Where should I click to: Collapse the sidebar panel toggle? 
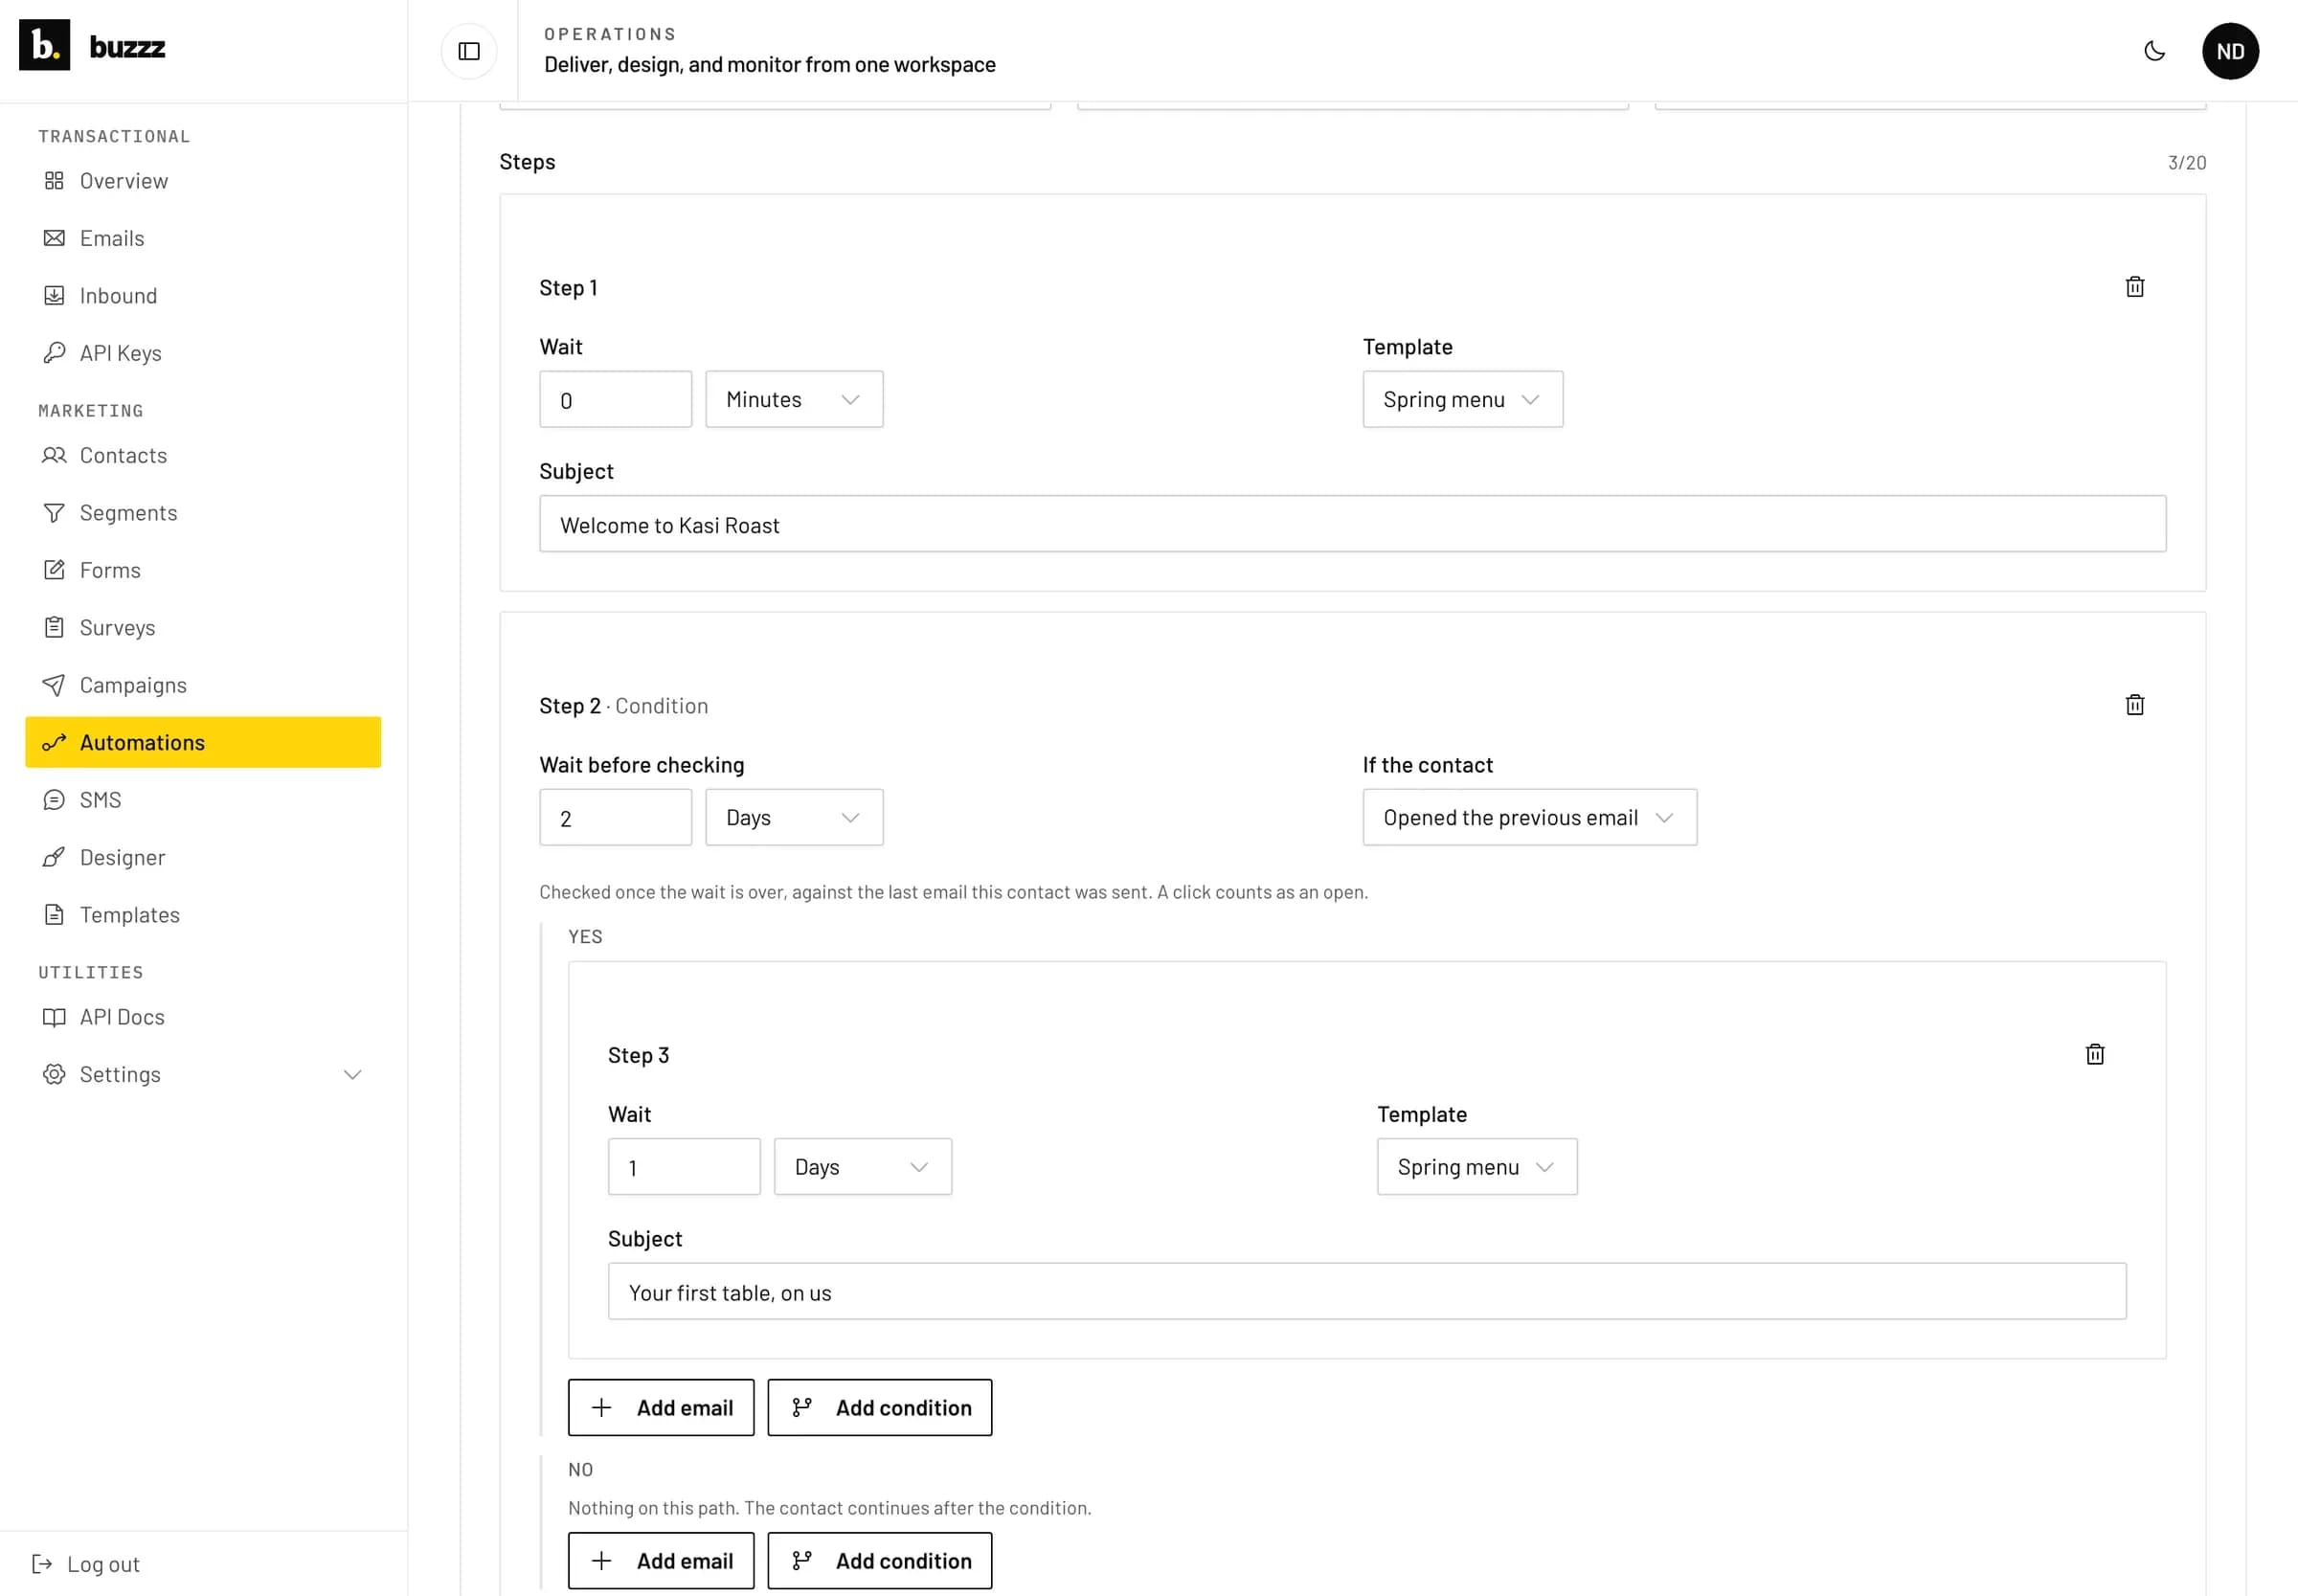pyautogui.click(x=469, y=51)
